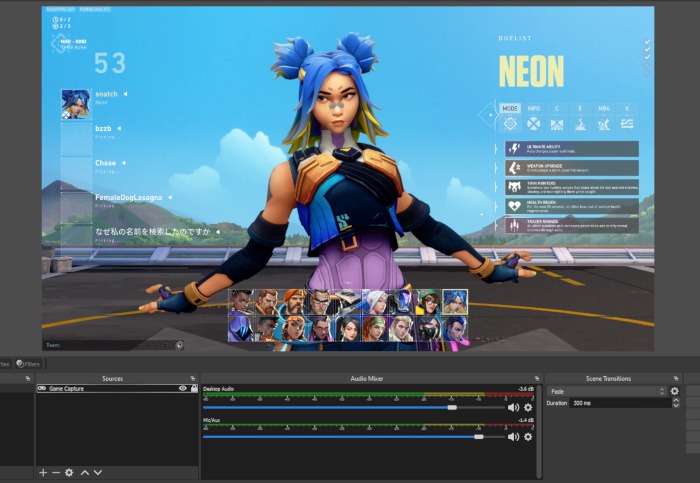This screenshot has width=700, height=483.
Task: Pick Viper with black mask portrait
Action: (429, 329)
